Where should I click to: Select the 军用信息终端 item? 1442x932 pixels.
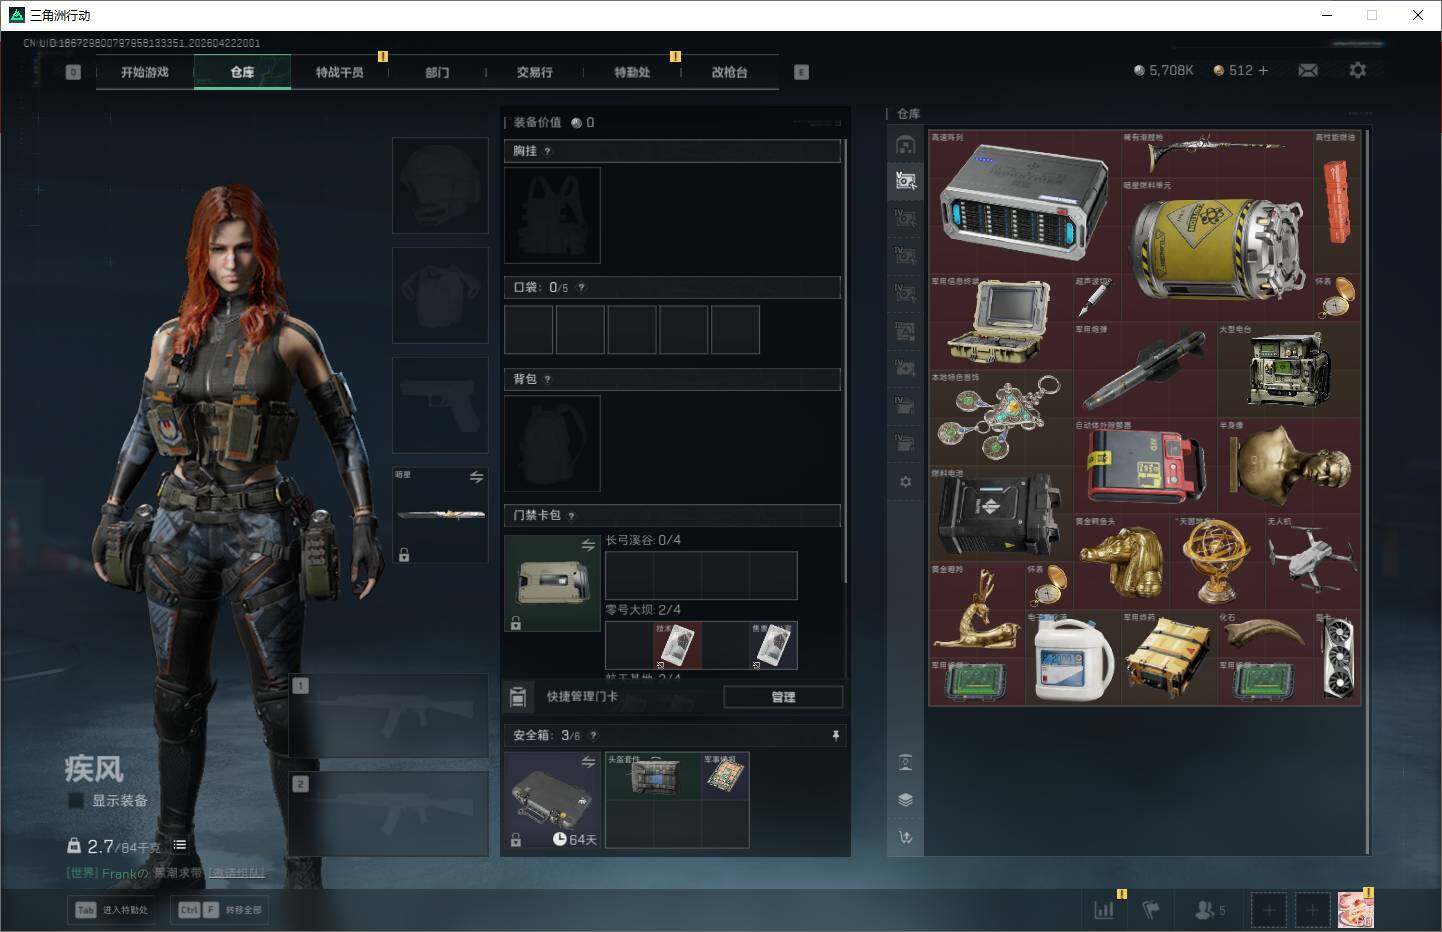tap(1000, 322)
